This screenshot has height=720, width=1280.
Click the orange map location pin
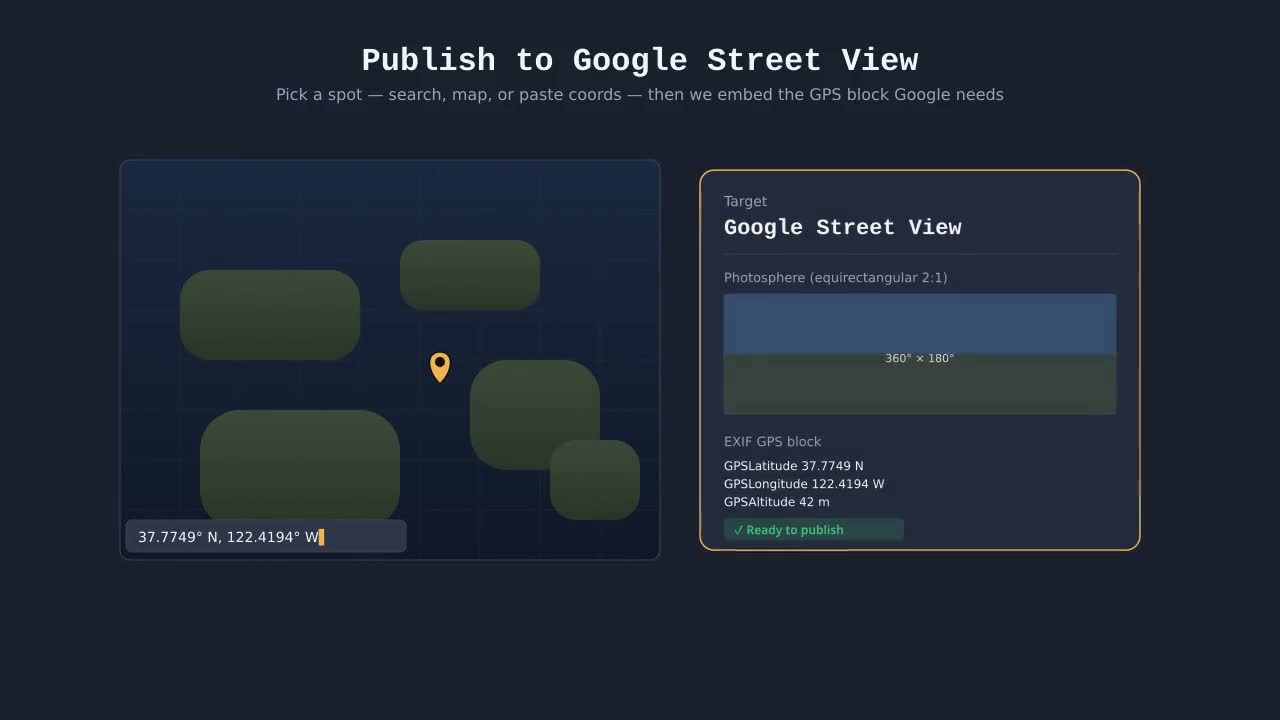click(x=440, y=367)
